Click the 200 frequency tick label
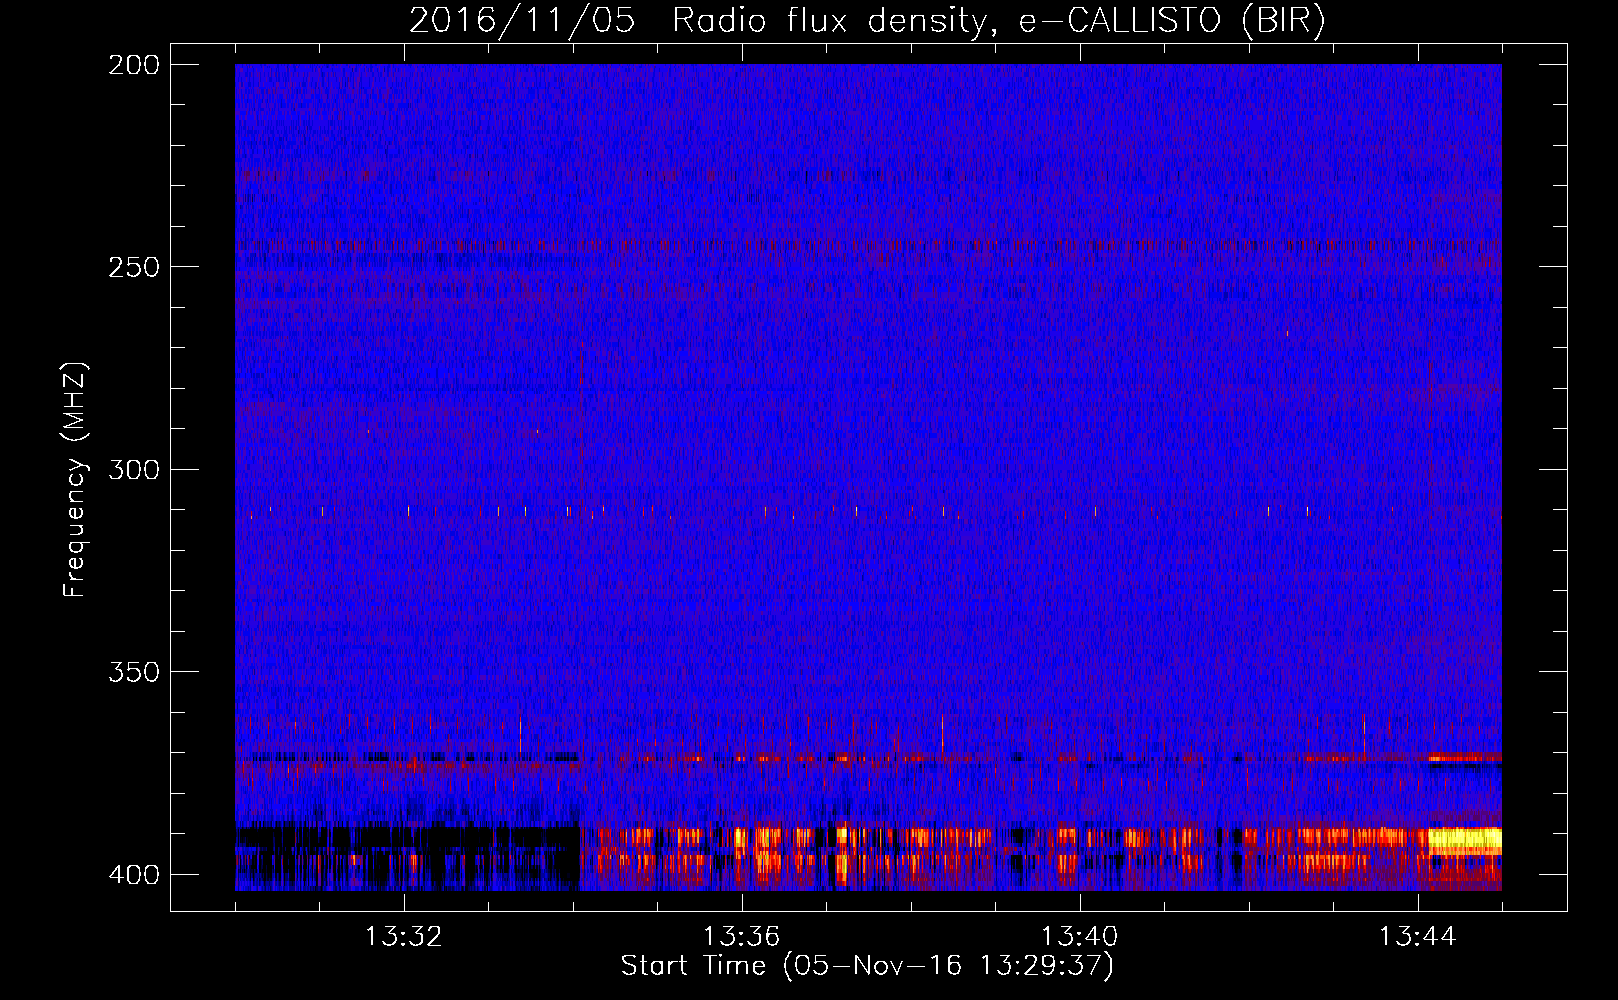Screen dimensions: 1618x1000 [133, 65]
